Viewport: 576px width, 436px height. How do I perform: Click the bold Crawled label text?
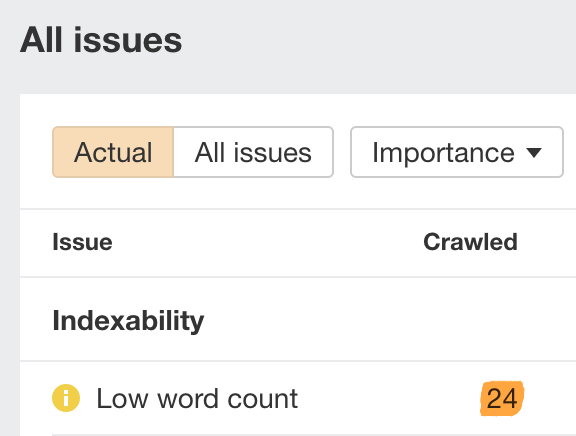point(470,242)
